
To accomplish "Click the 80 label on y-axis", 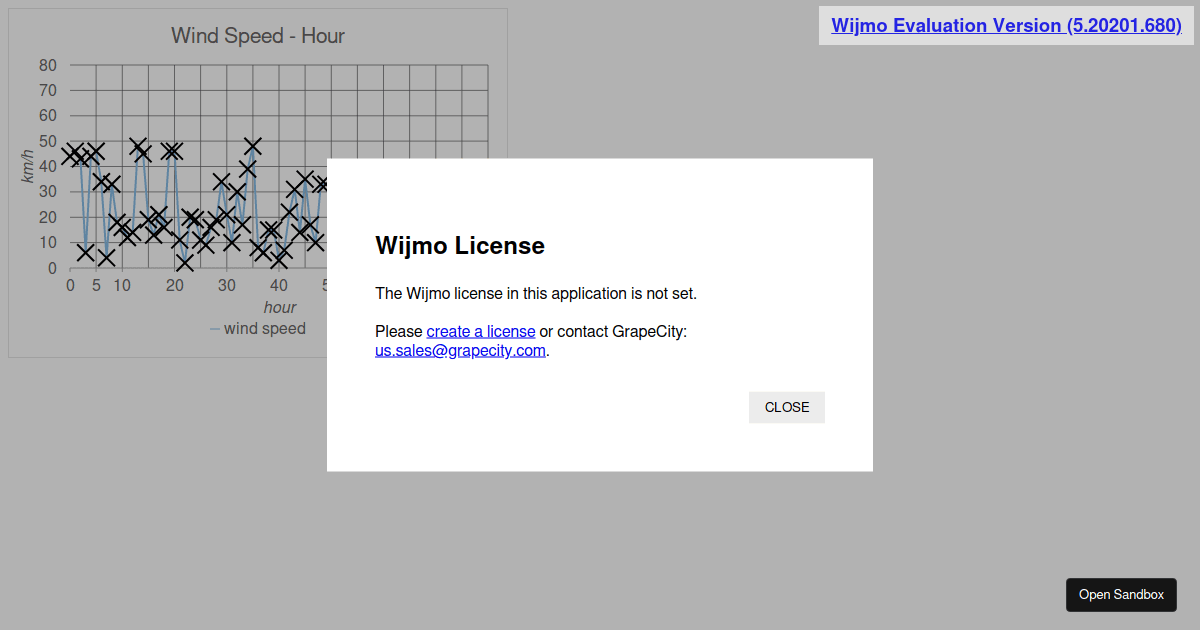I will tap(48, 65).
